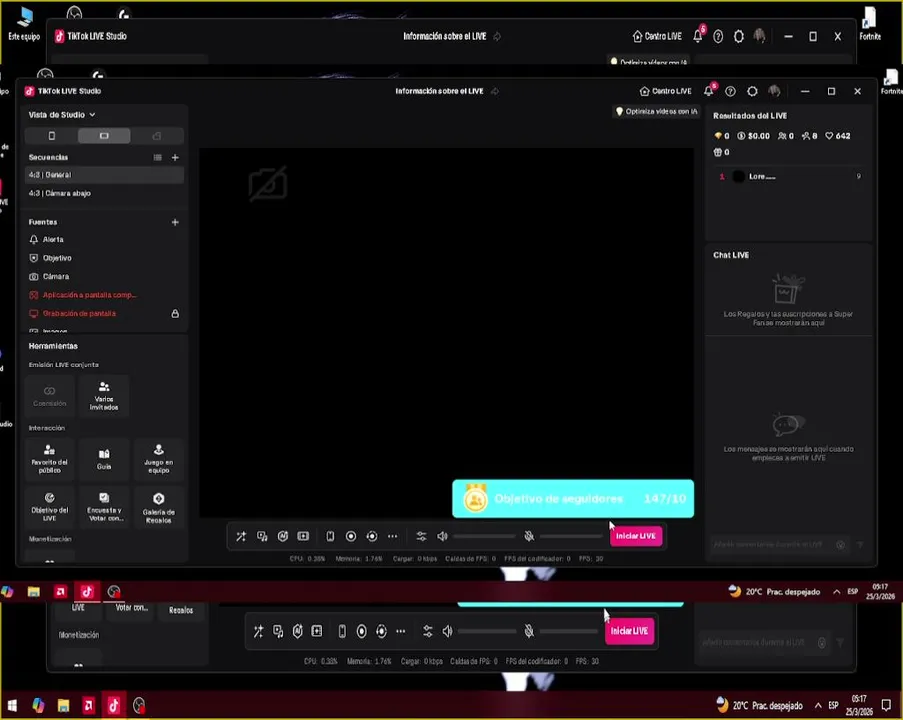Open notifications bell in the front window
Image resolution: width=903 pixels, height=720 pixels.
709,90
